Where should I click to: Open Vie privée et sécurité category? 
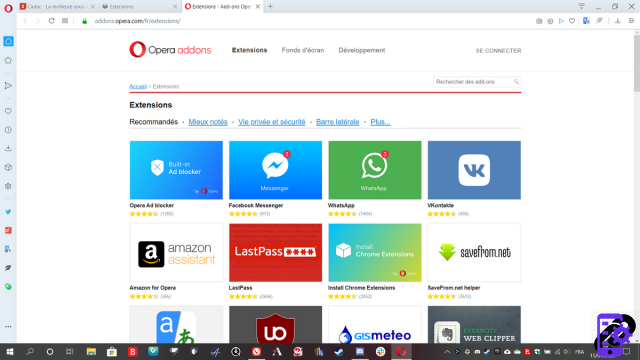pyautogui.click(x=271, y=122)
